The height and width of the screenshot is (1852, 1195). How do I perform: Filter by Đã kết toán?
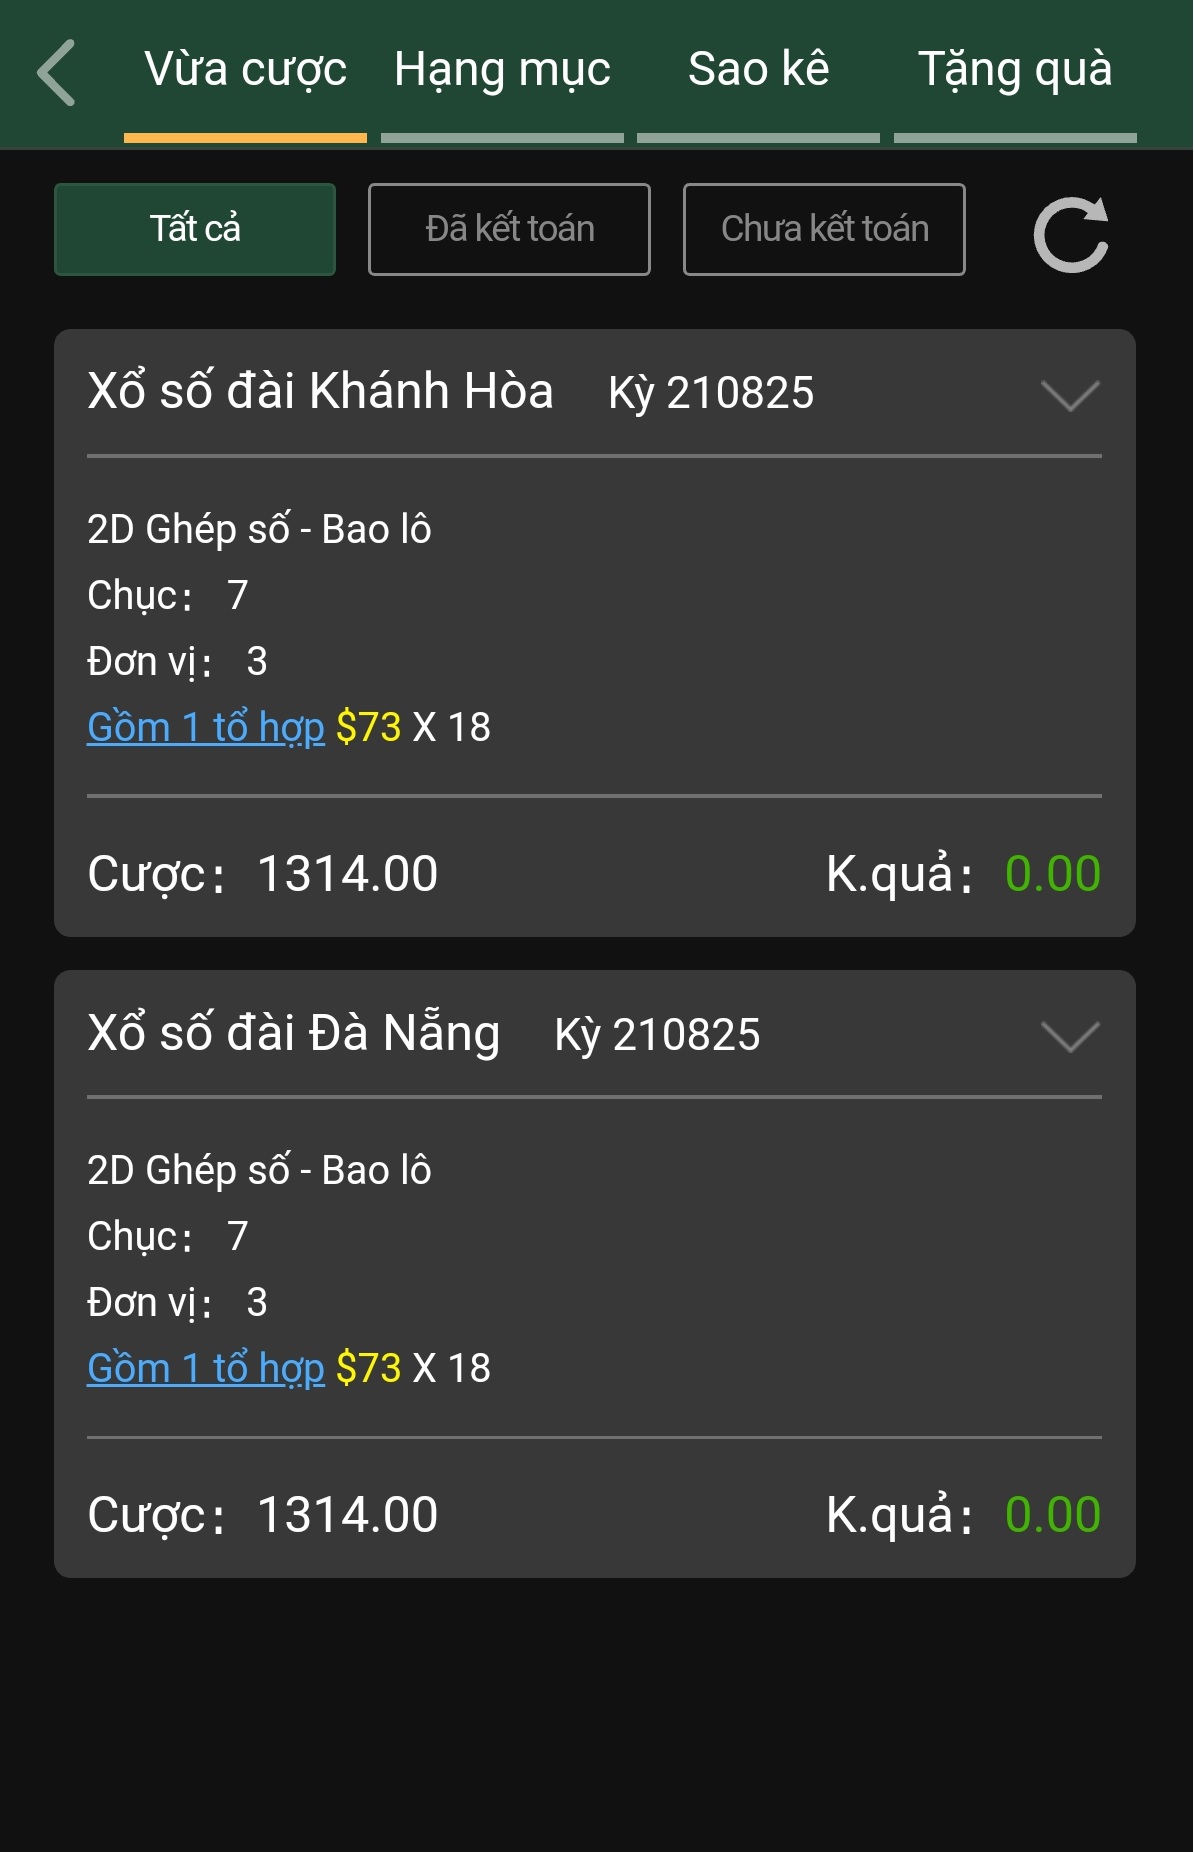(x=509, y=229)
